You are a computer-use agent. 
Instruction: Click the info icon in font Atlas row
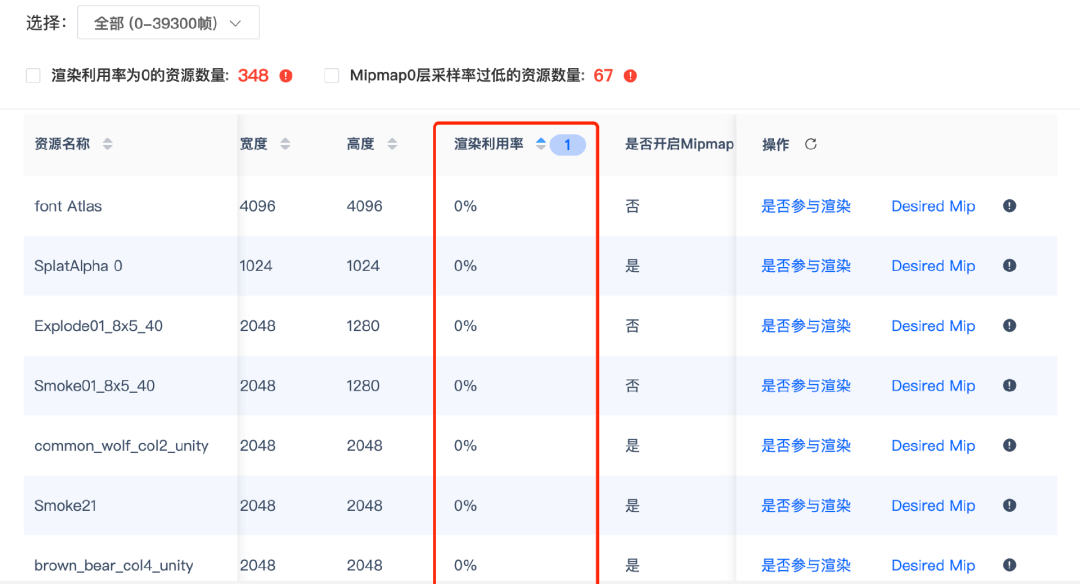[x=1009, y=206]
